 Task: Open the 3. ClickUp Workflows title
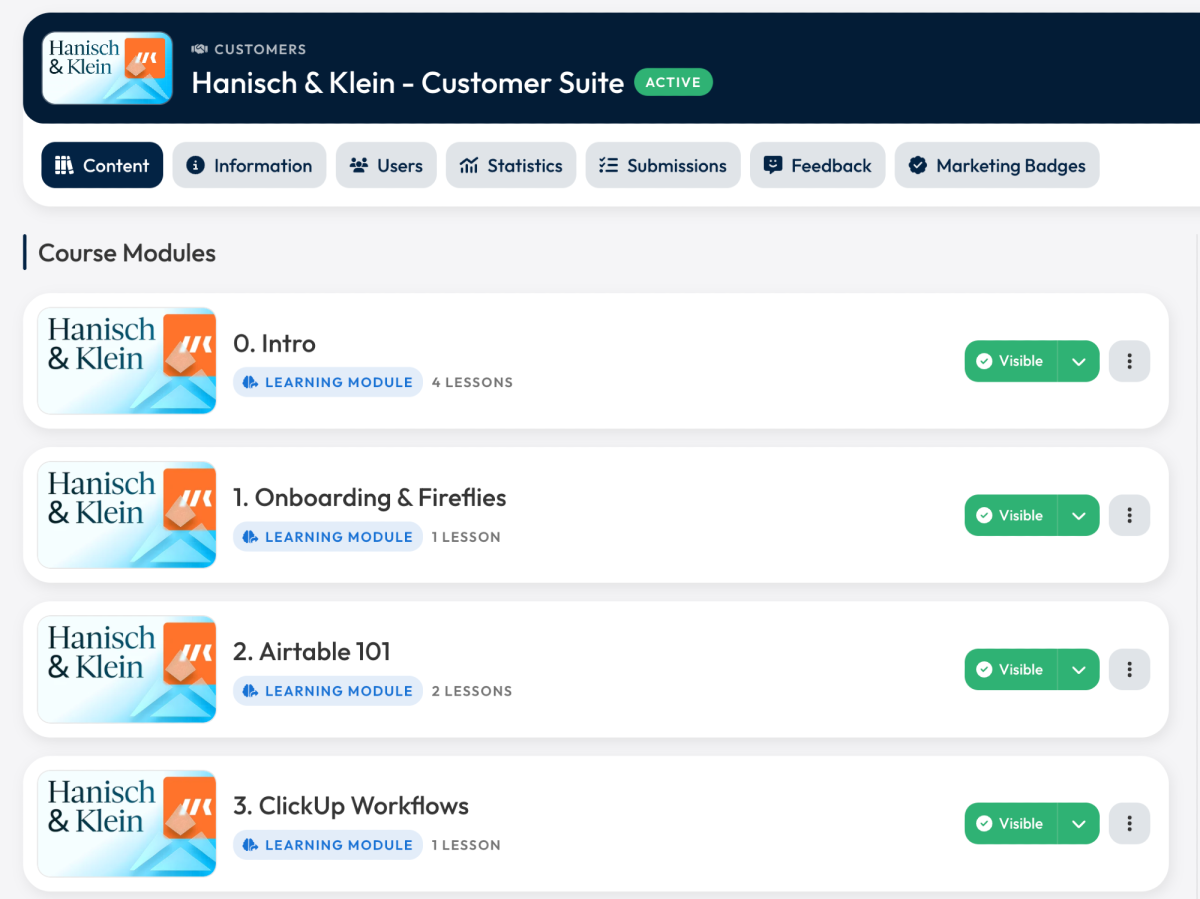tap(351, 806)
